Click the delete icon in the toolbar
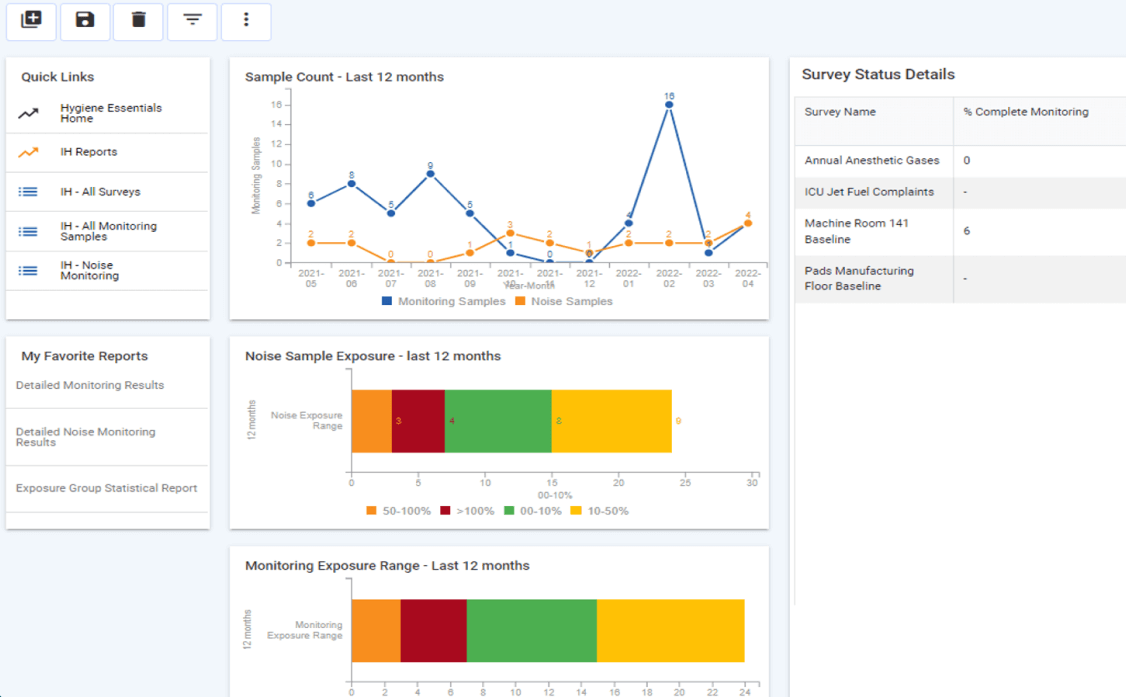 (x=138, y=21)
